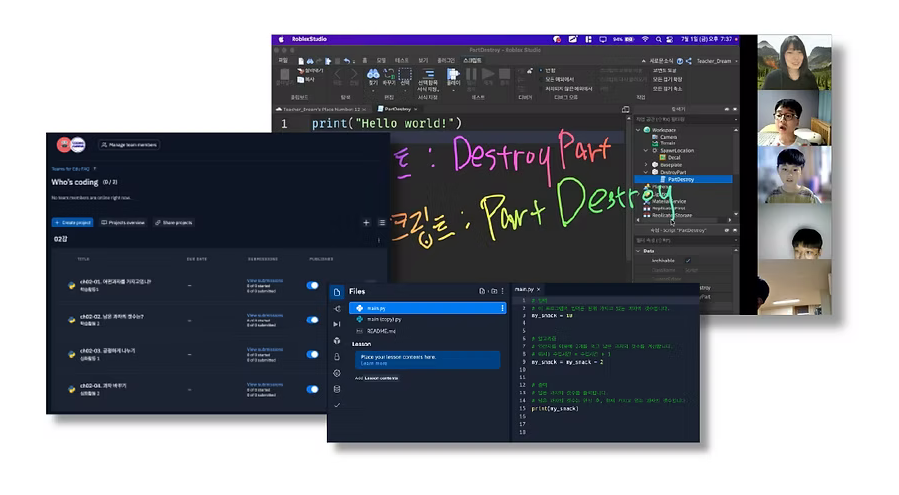Click the new file icon in Files header
899x495 pixels.
(x=482, y=291)
